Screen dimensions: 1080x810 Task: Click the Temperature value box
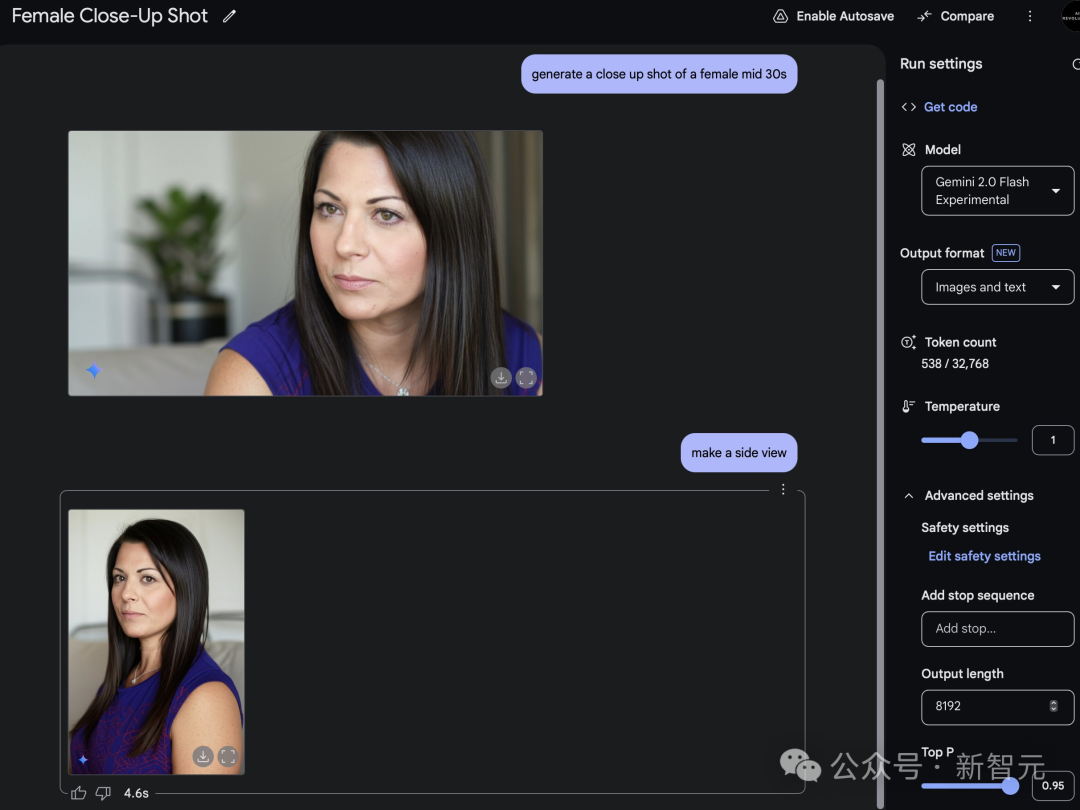tap(1052, 440)
